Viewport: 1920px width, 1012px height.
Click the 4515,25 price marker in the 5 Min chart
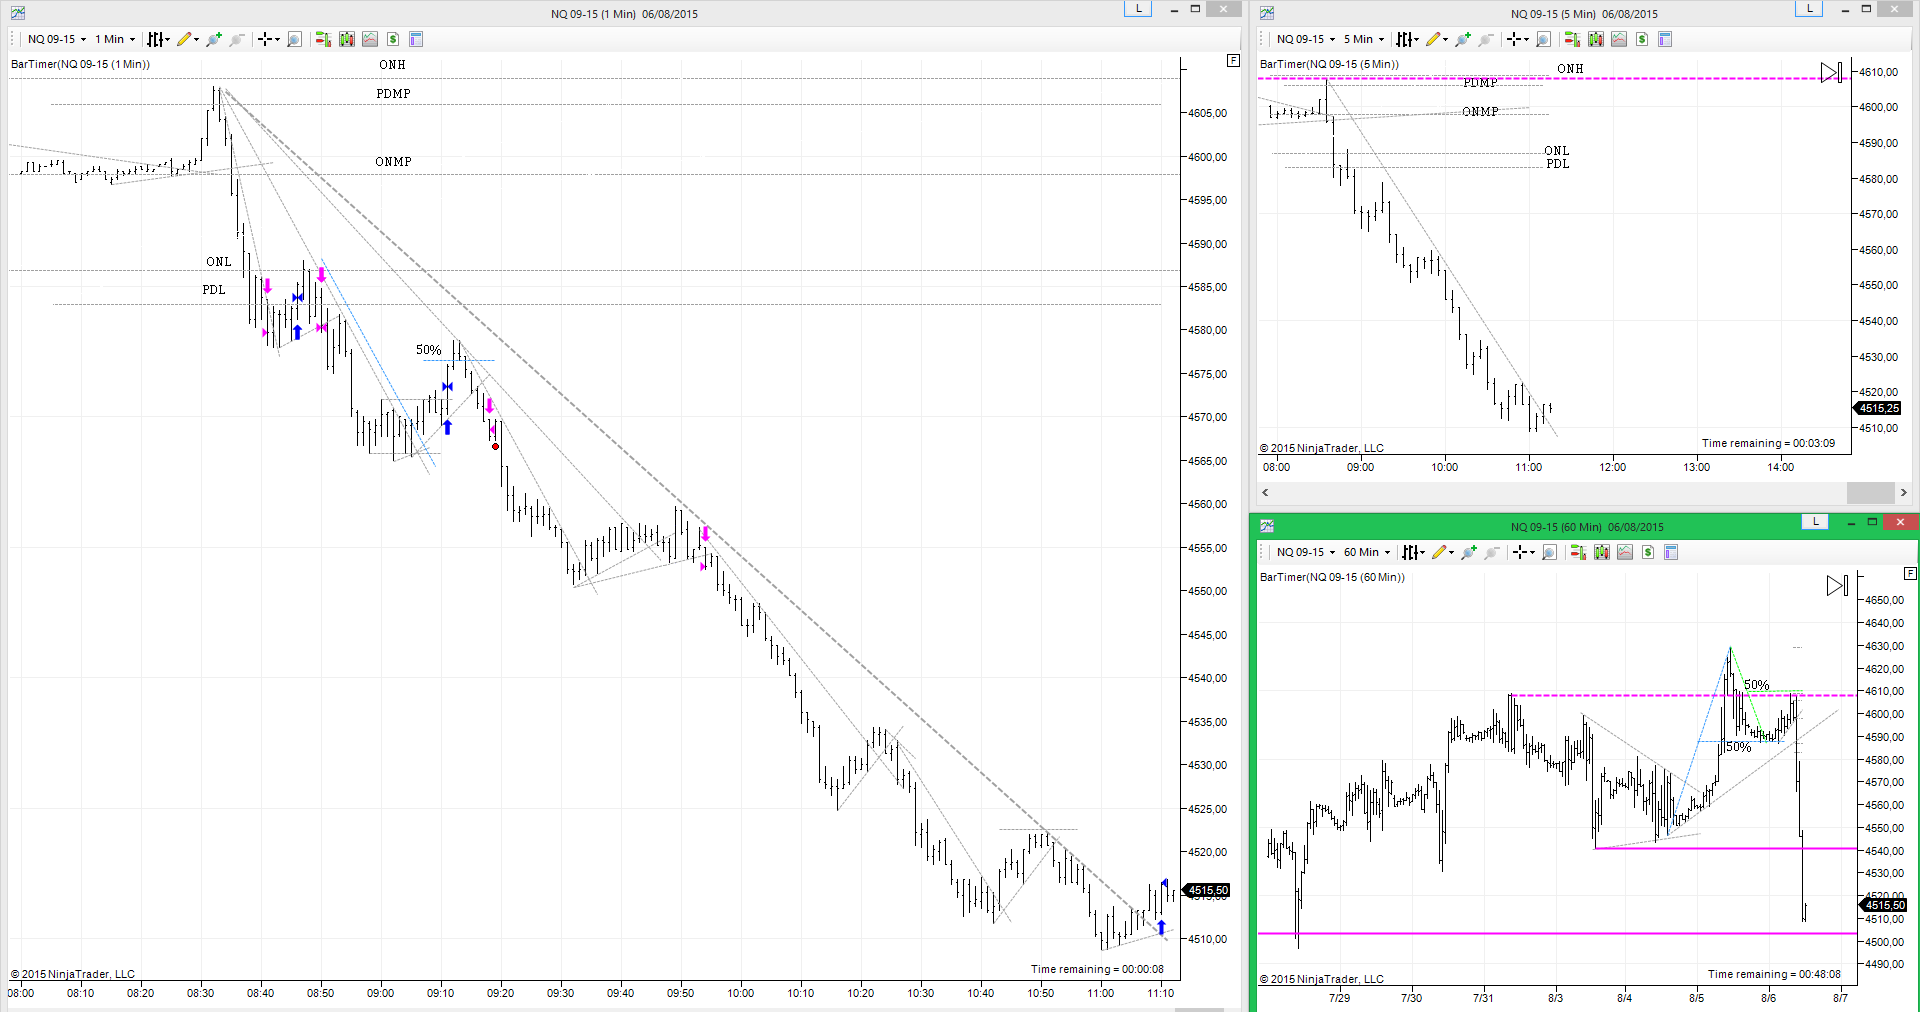tap(1878, 408)
